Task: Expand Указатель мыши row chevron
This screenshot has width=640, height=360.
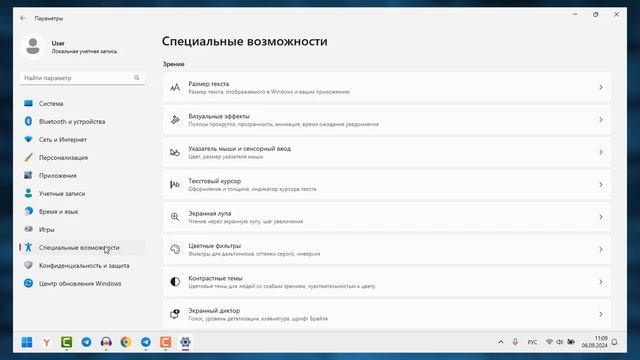Action: [x=600, y=152]
